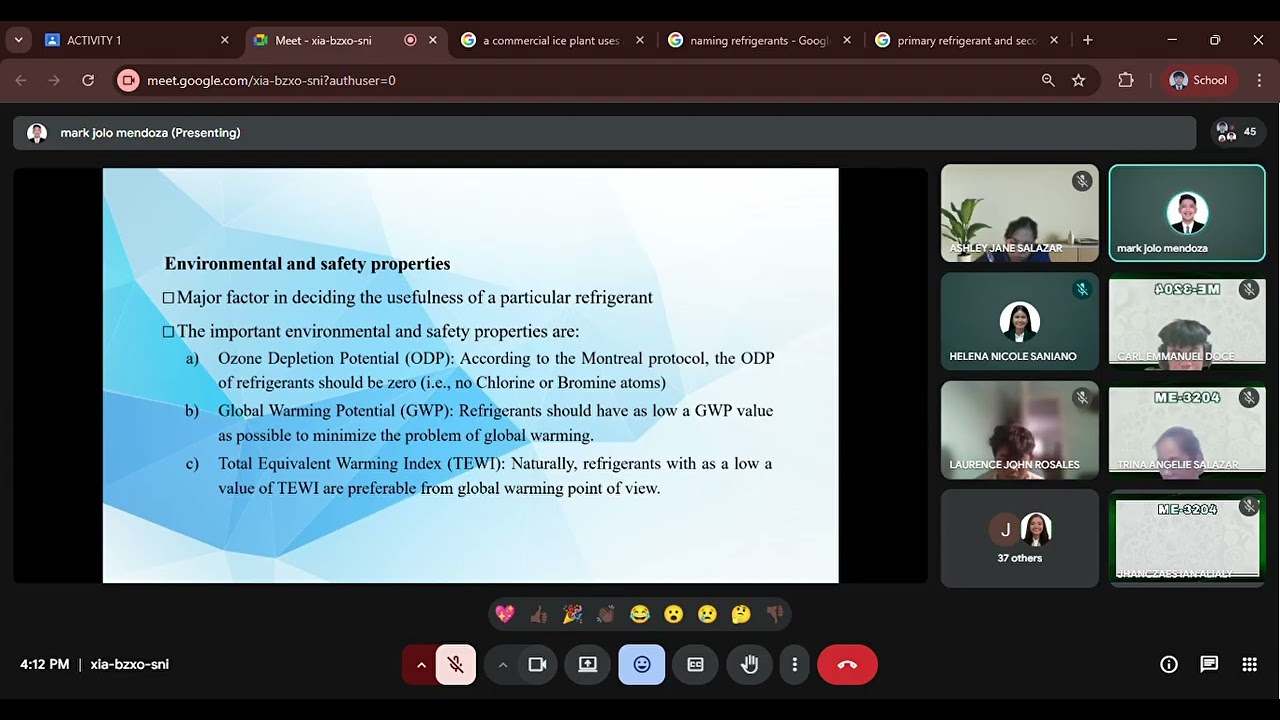Screen dimensions: 1280x720
Task: Open the chat panel icon
Action: tap(1209, 664)
